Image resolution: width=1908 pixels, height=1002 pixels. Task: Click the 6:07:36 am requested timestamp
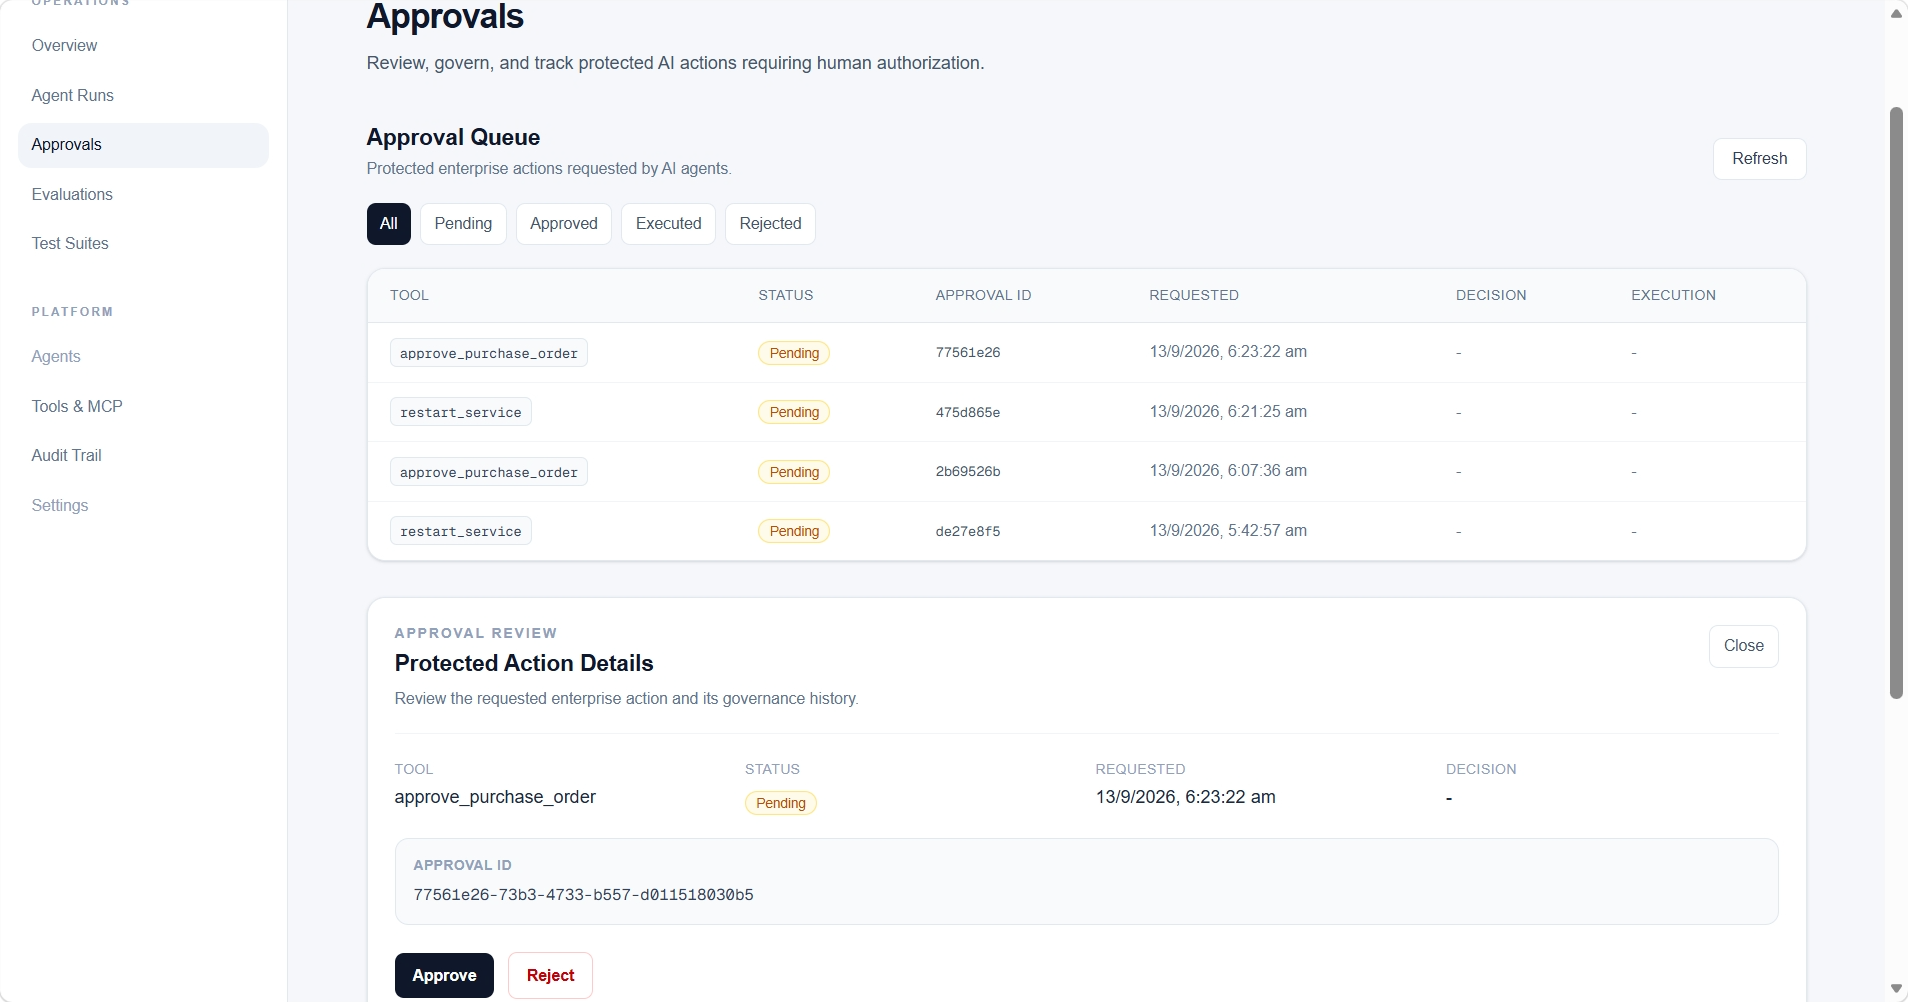click(1228, 471)
